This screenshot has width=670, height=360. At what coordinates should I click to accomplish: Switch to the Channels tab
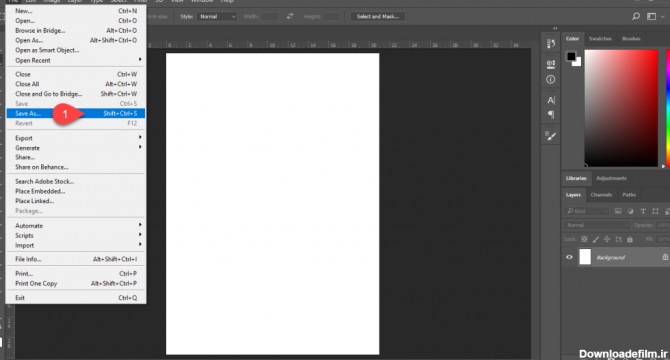point(601,195)
